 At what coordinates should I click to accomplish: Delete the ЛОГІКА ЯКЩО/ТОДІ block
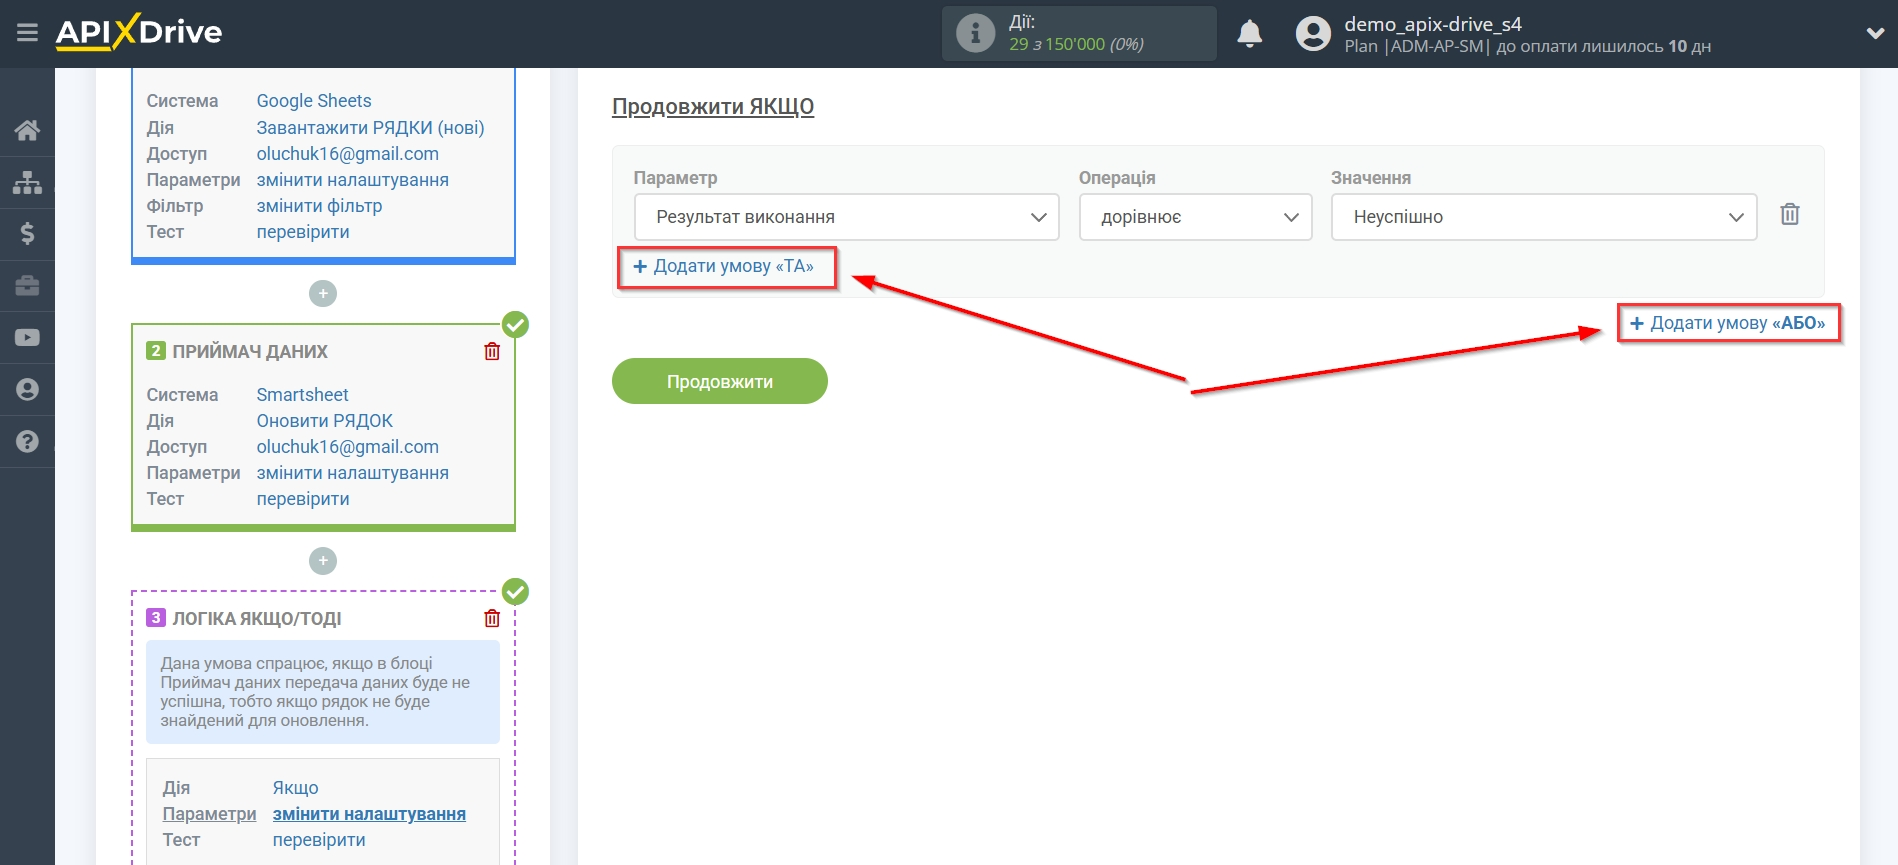[492, 618]
